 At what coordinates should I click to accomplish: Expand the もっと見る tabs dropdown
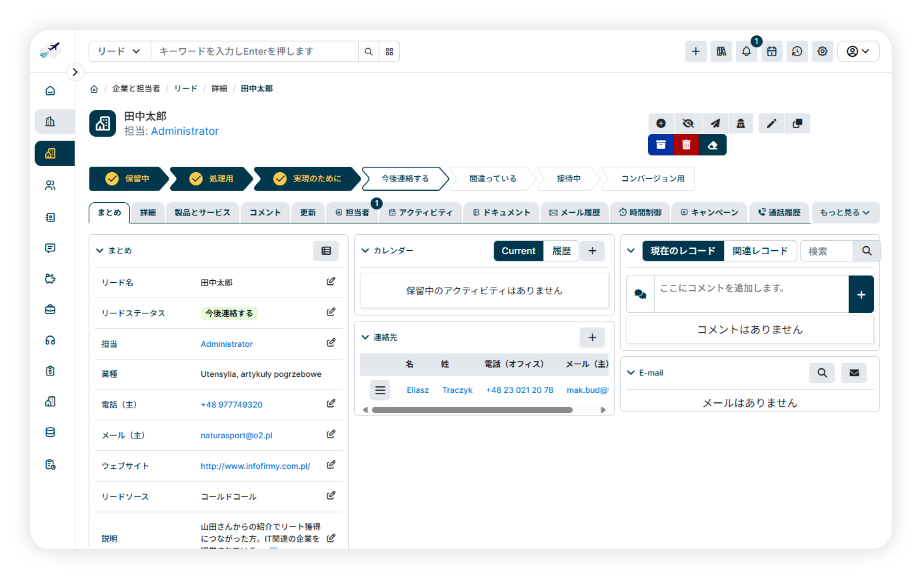tap(845, 212)
